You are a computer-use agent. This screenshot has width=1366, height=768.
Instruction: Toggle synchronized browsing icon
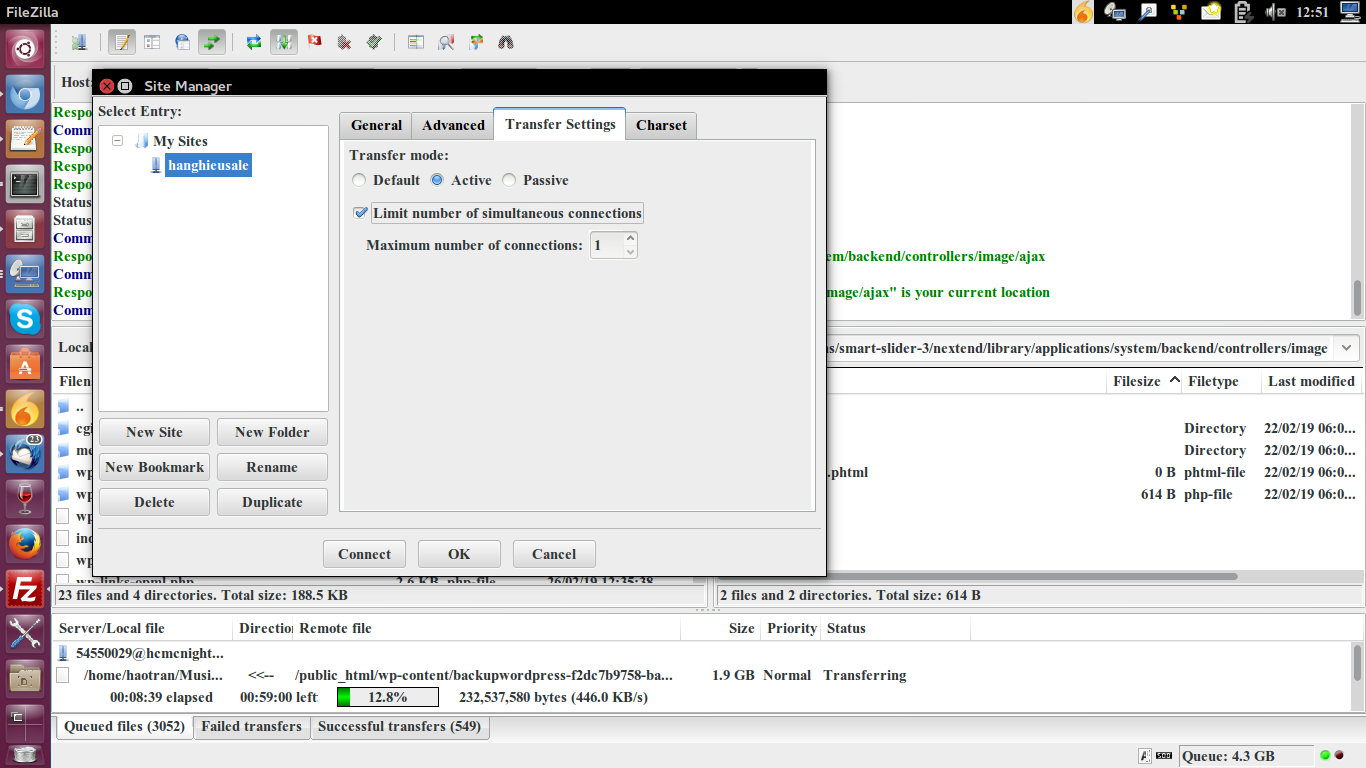pyautogui.click(x=476, y=42)
